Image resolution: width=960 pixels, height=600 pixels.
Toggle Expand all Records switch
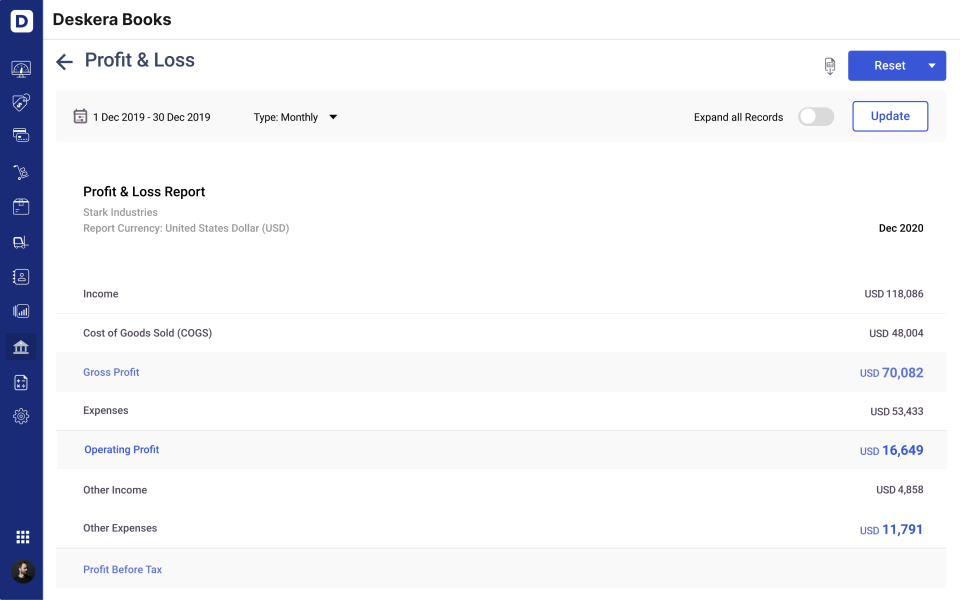(x=816, y=116)
